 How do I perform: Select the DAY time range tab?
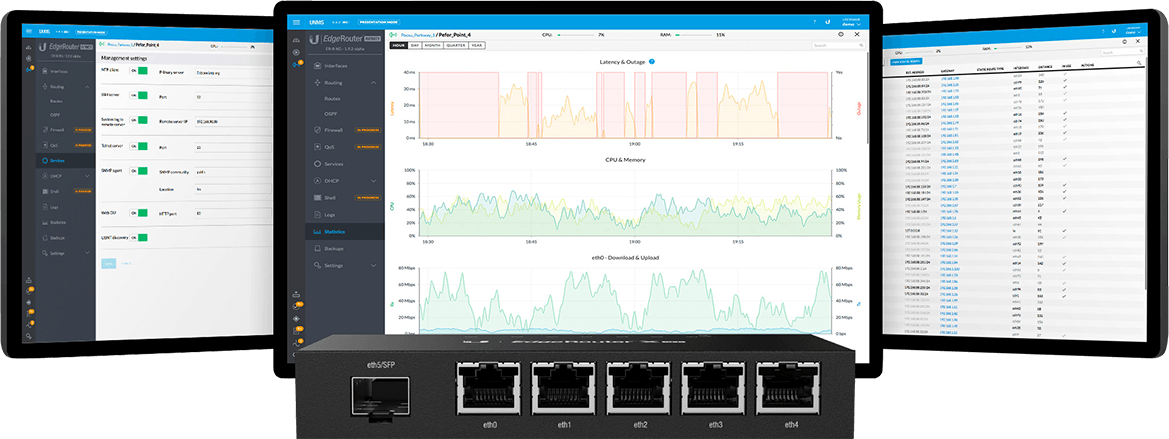(414, 45)
